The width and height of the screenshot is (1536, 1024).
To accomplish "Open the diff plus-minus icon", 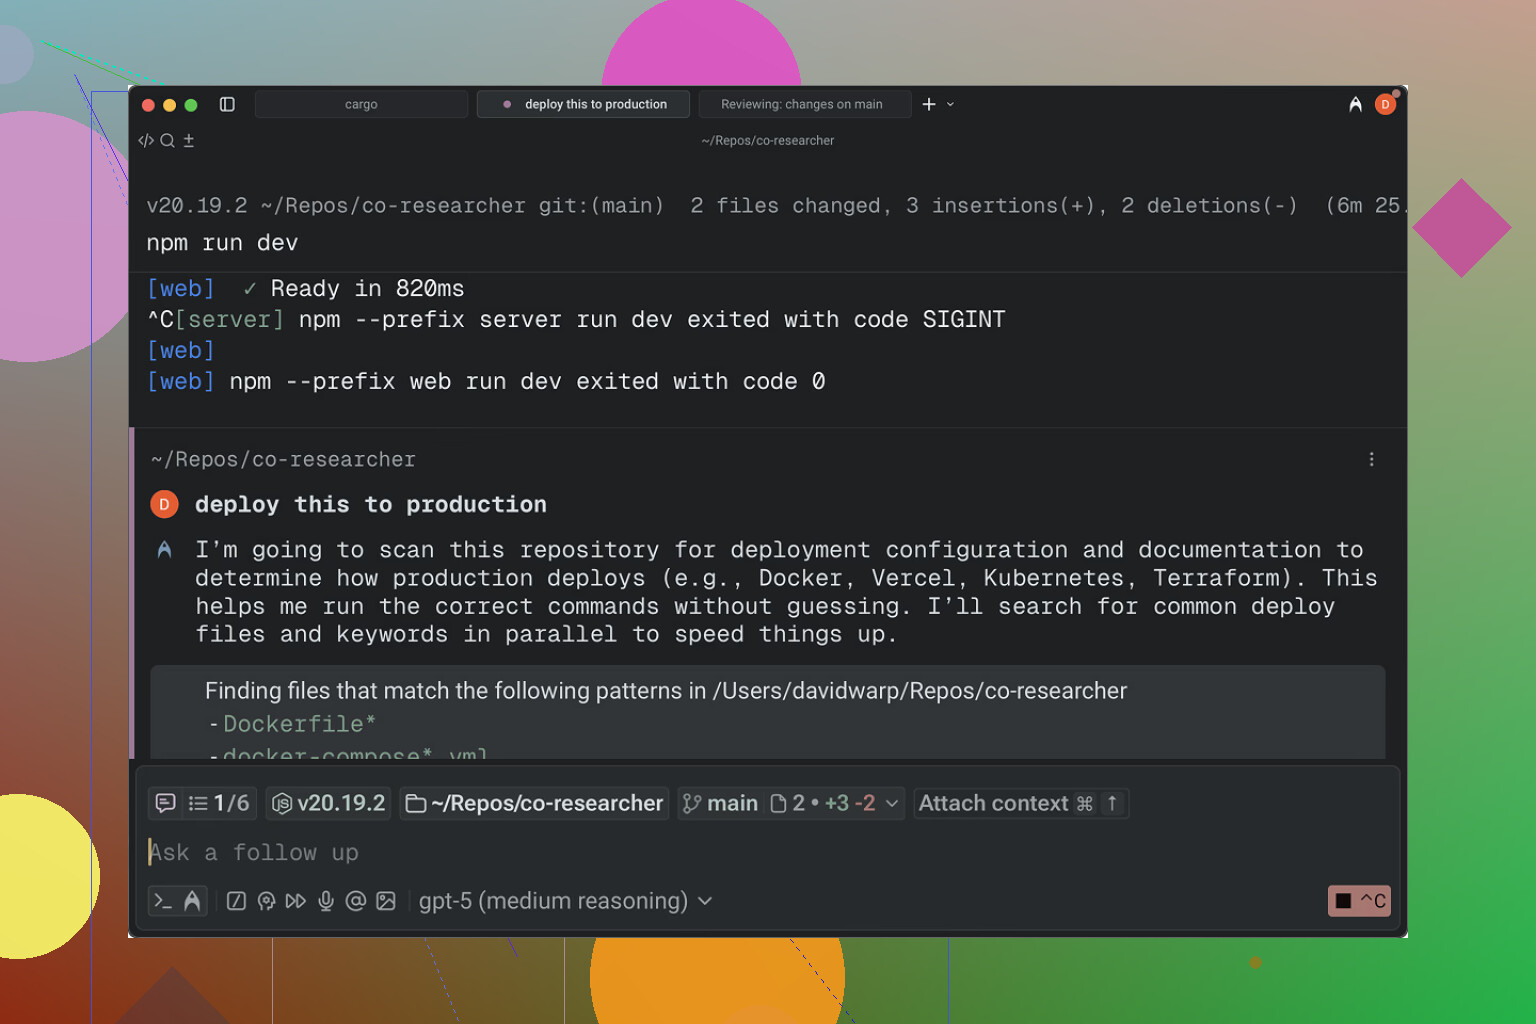I will [x=189, y=141].
